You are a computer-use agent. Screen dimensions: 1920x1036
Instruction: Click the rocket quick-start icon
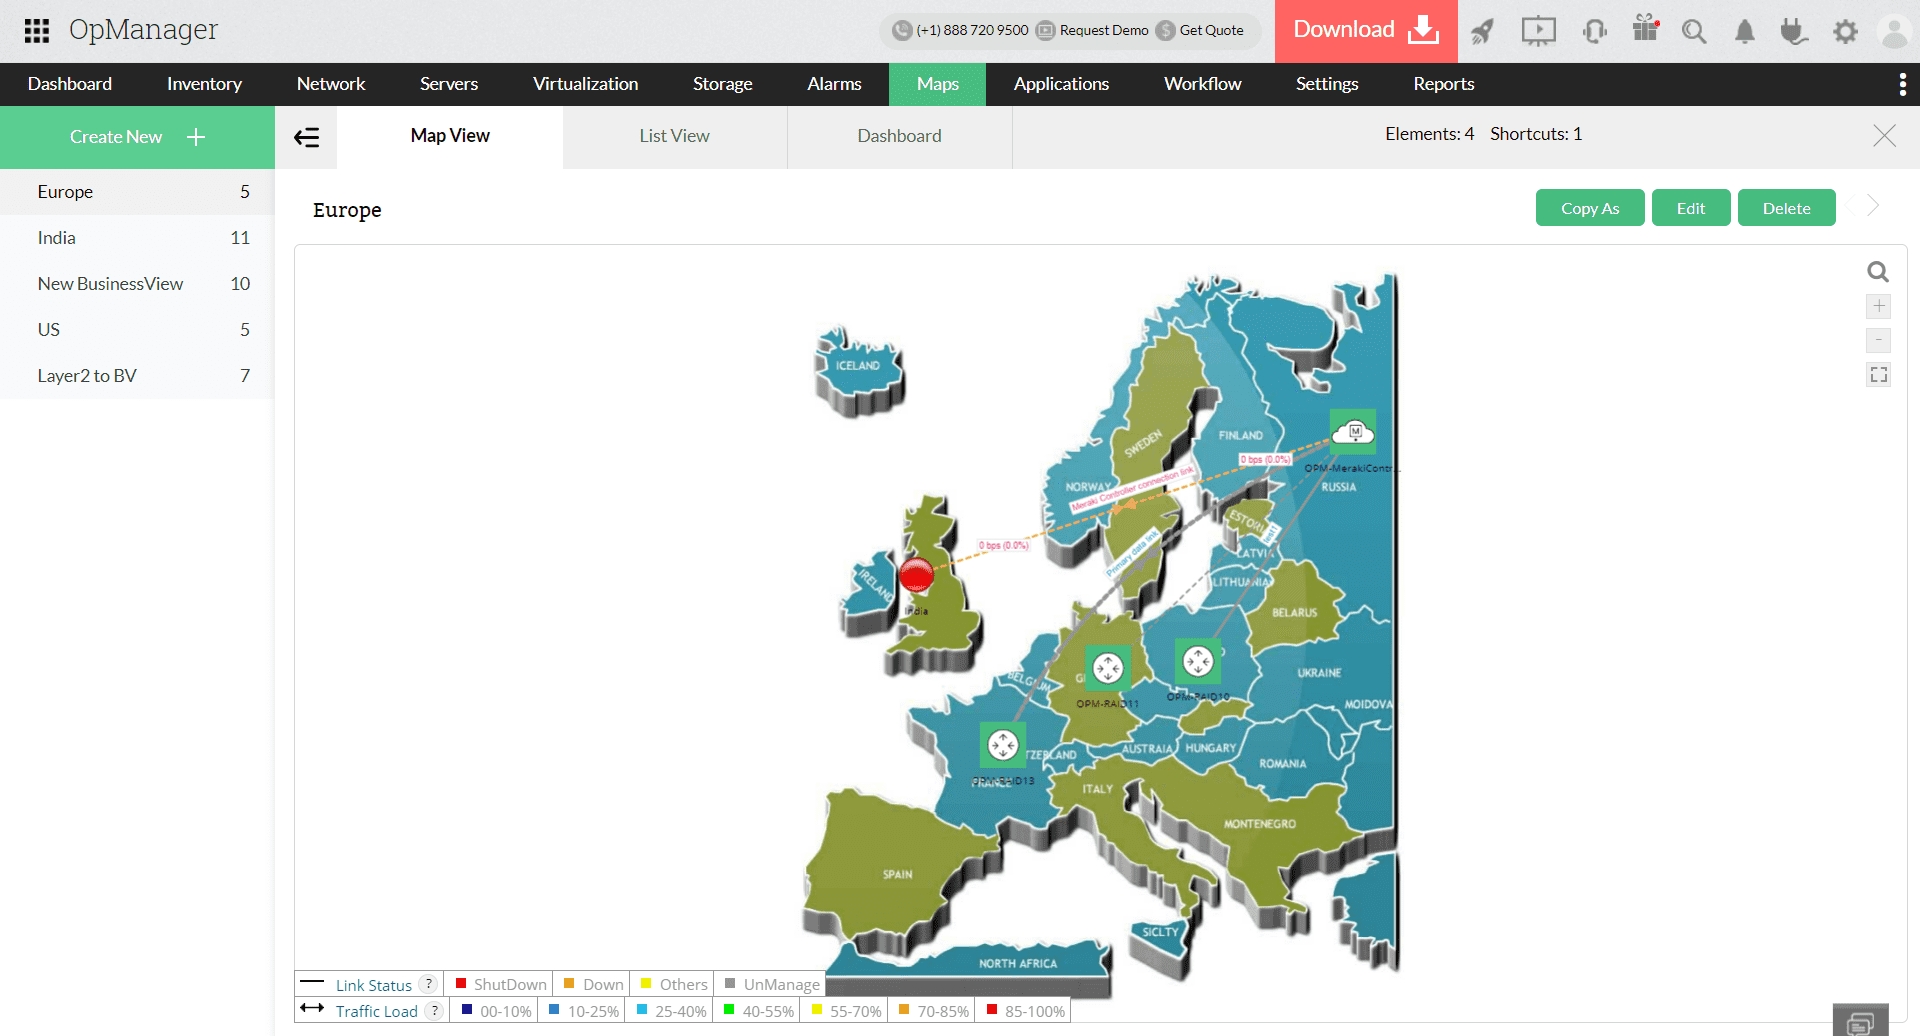coord(1483,31)
